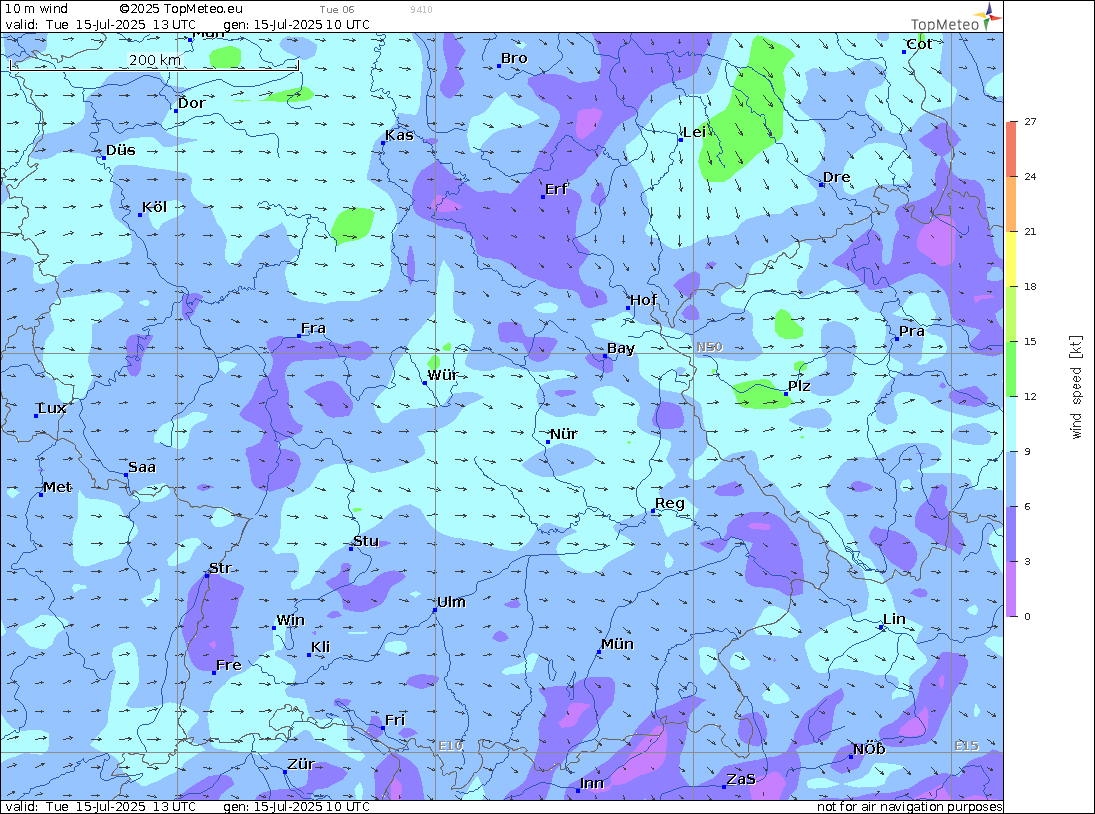Click the 9 value on the legend
Image resolution: width=1095 pixels, height=814 pixels.
pyautogui.click(x=1027, y=452)
